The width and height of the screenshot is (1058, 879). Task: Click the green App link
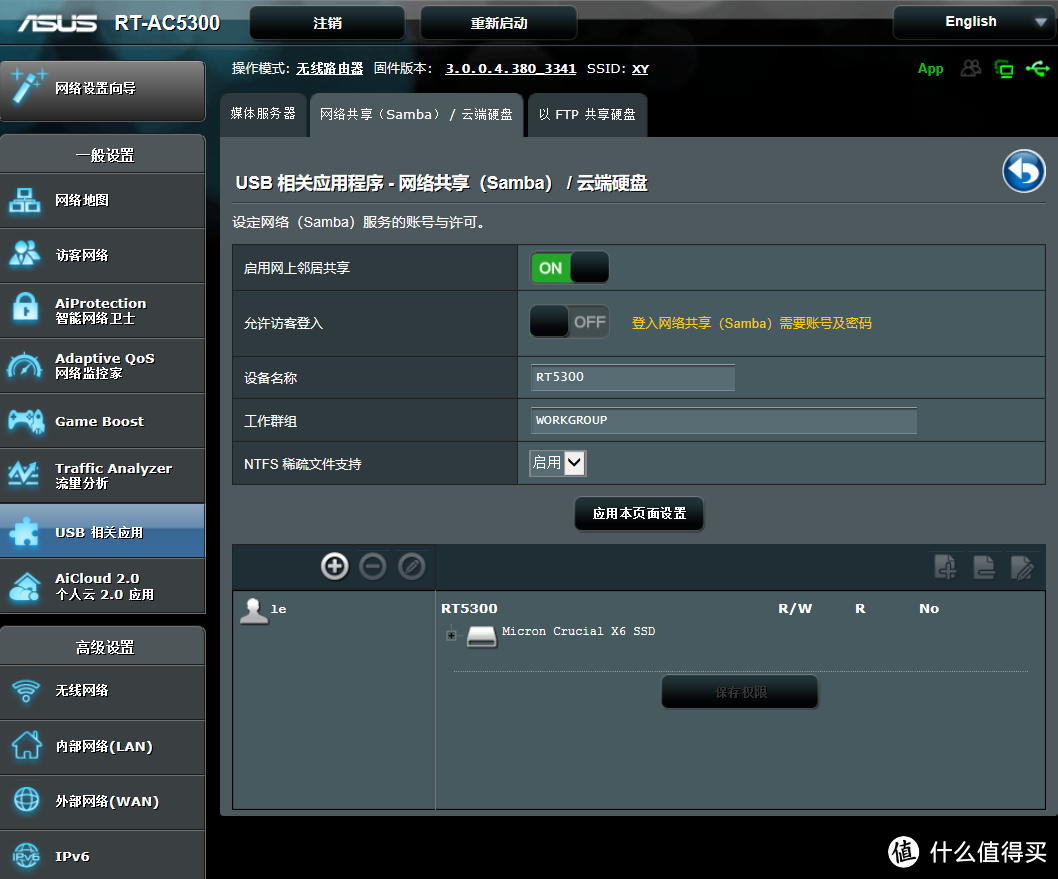point(930,69)
